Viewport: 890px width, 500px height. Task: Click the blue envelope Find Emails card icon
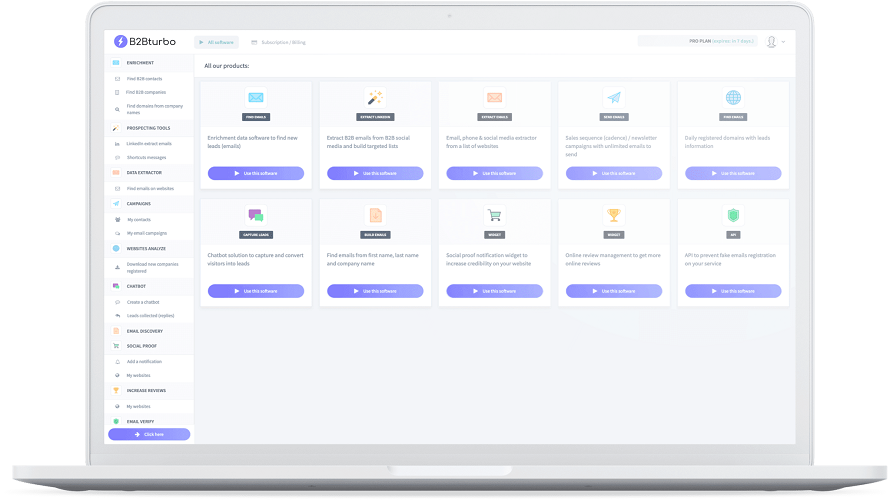tap(256, 98)
